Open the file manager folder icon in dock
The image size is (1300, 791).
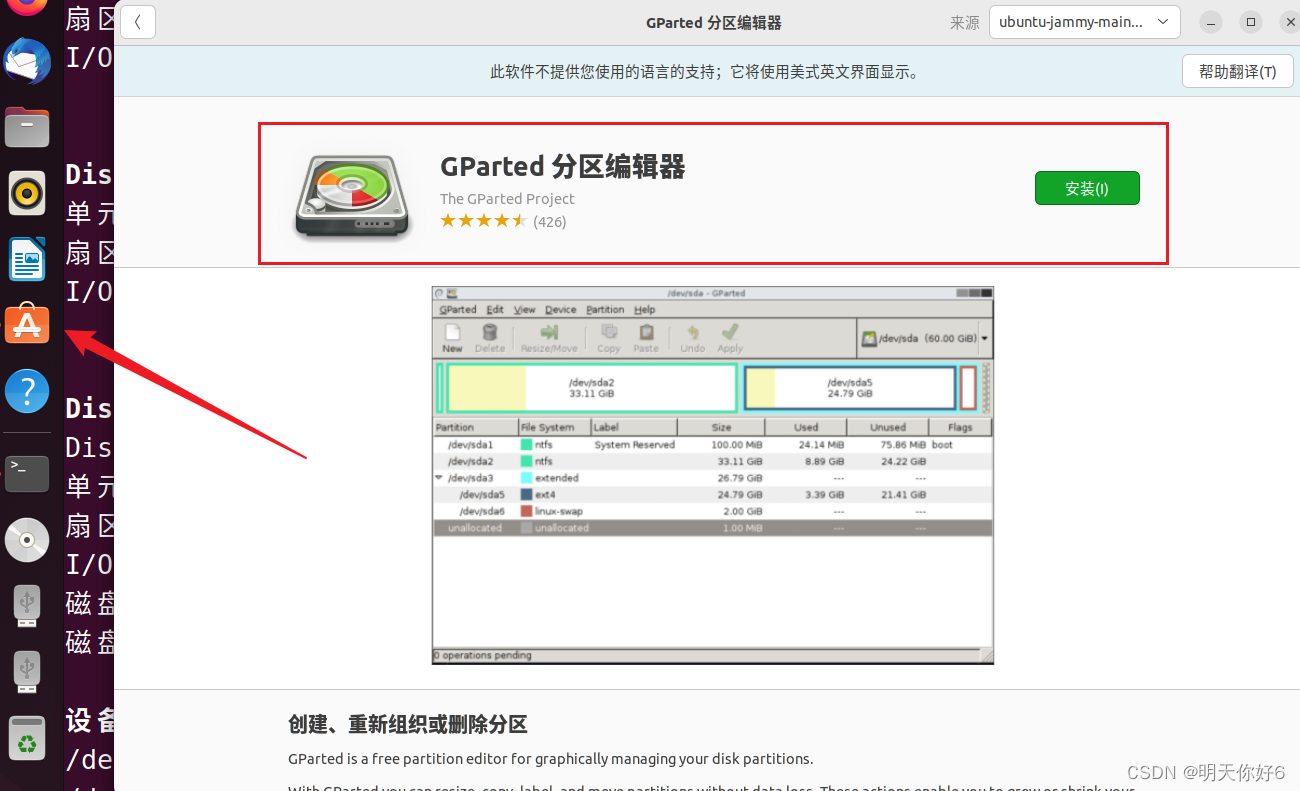[x=27, y=127]
